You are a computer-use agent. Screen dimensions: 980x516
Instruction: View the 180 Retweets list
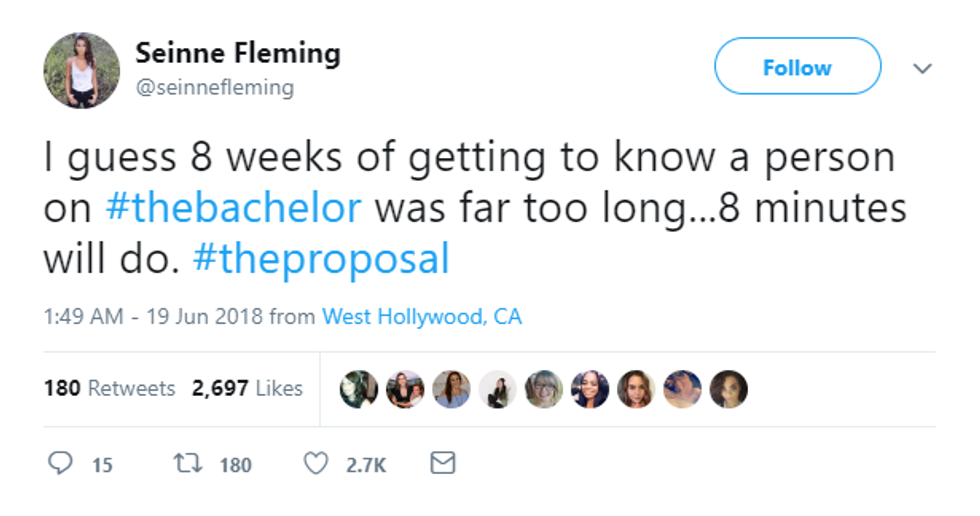pos(109,388)
